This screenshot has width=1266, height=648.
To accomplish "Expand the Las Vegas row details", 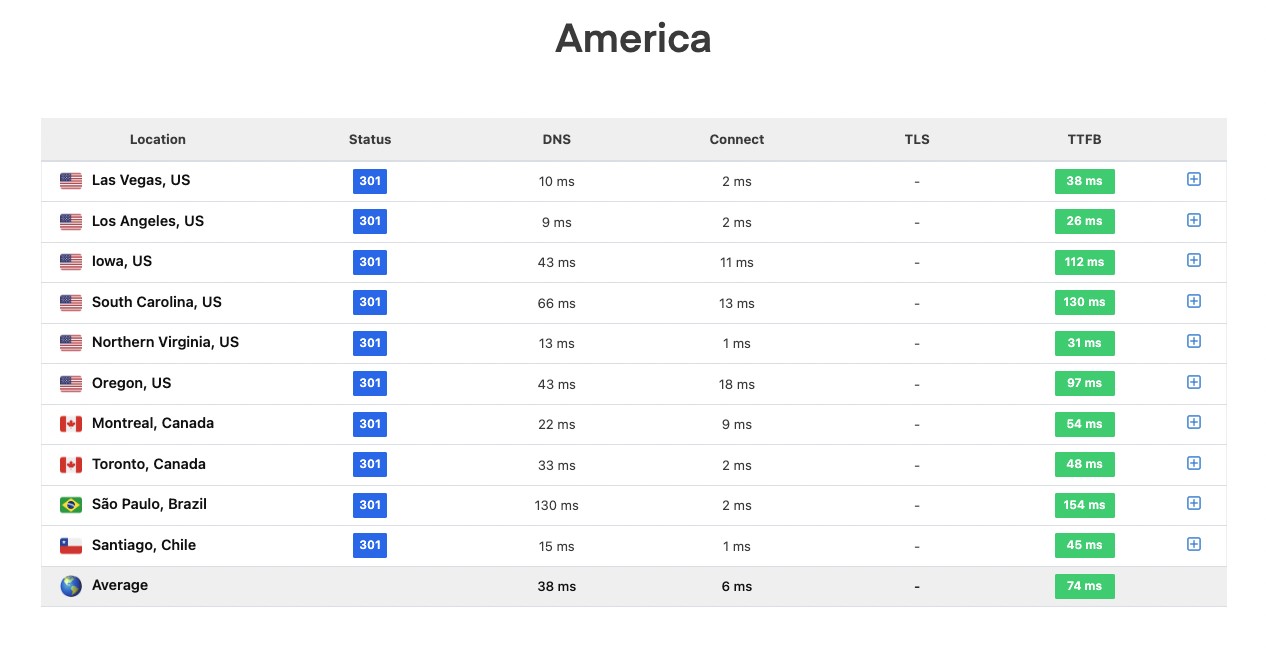I will click(x=1193, y=180).
